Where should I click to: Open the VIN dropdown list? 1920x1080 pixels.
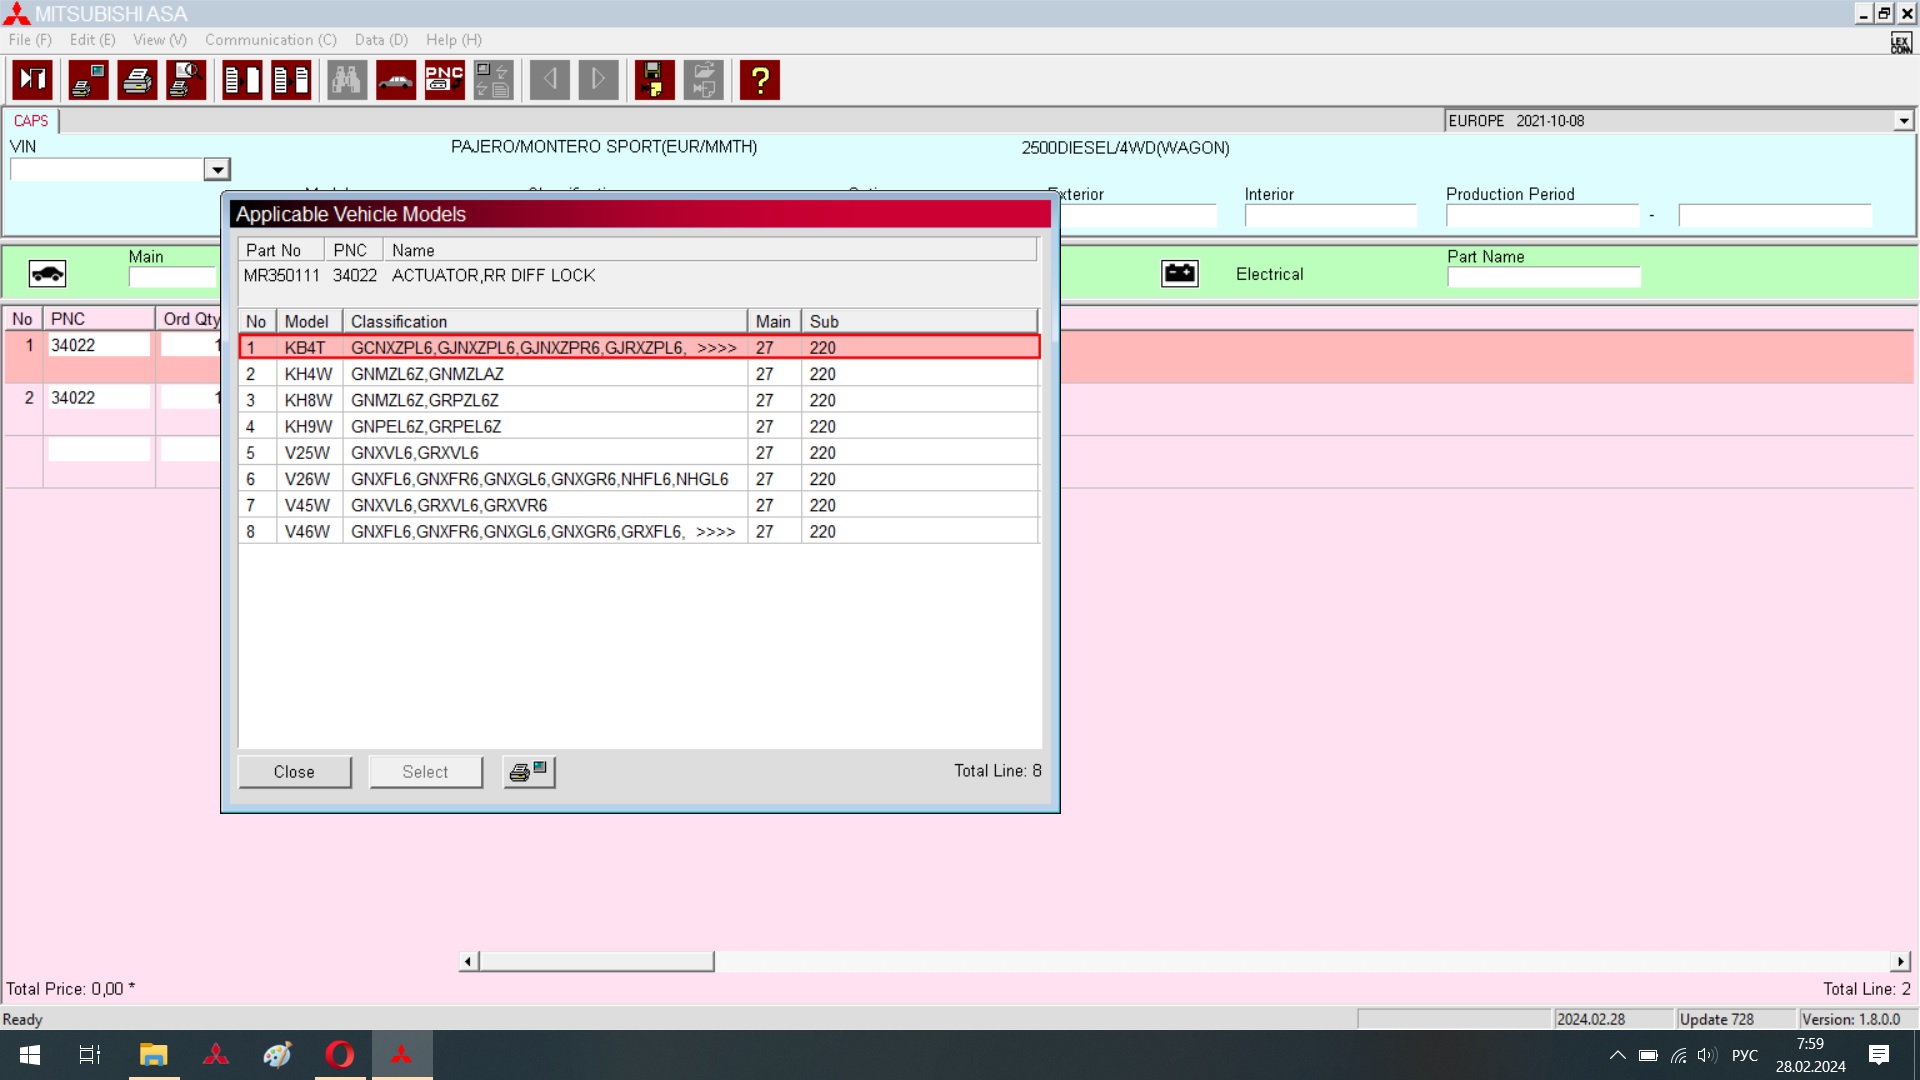point(217,170)
